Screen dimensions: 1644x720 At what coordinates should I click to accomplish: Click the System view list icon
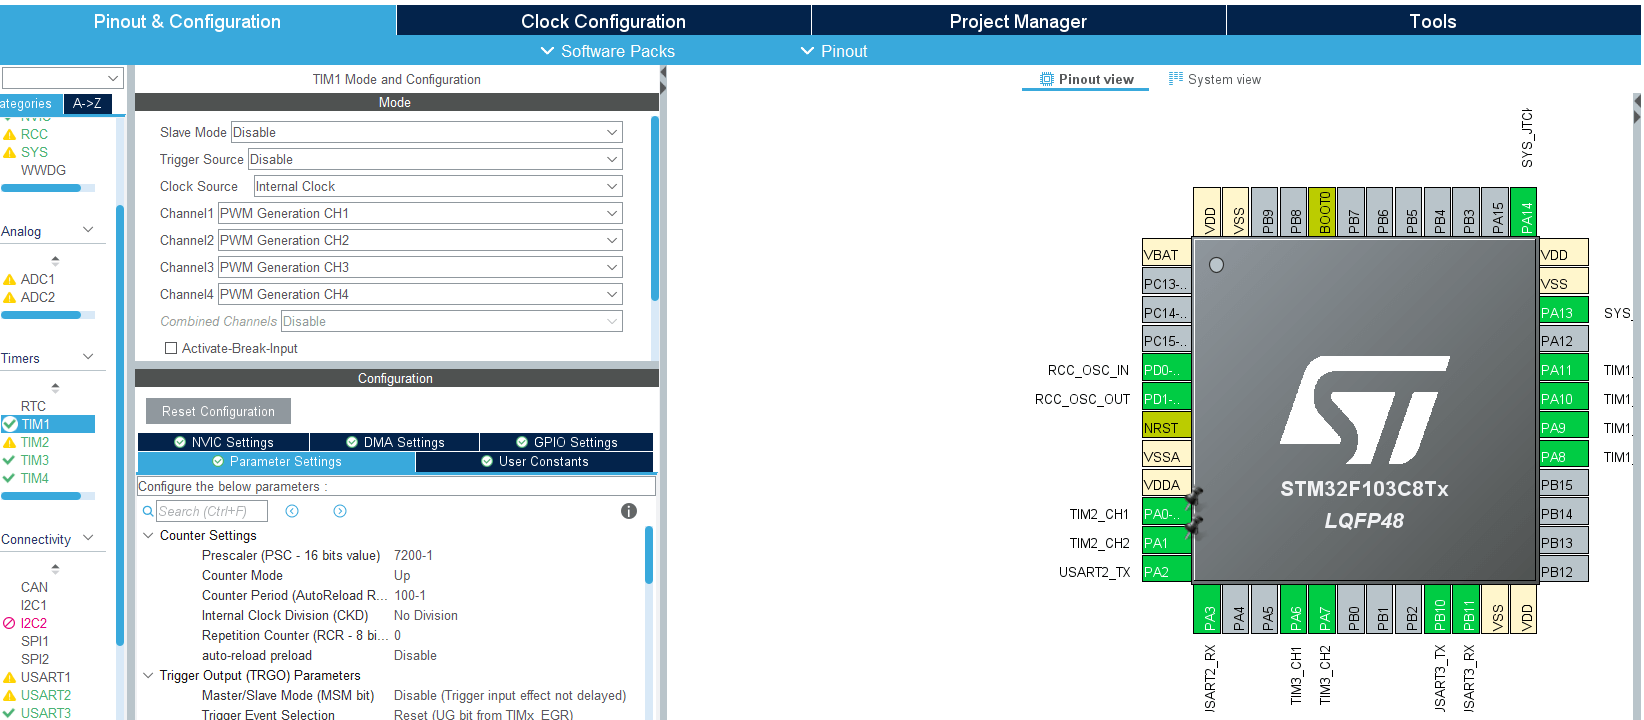tap(1176, 79)
